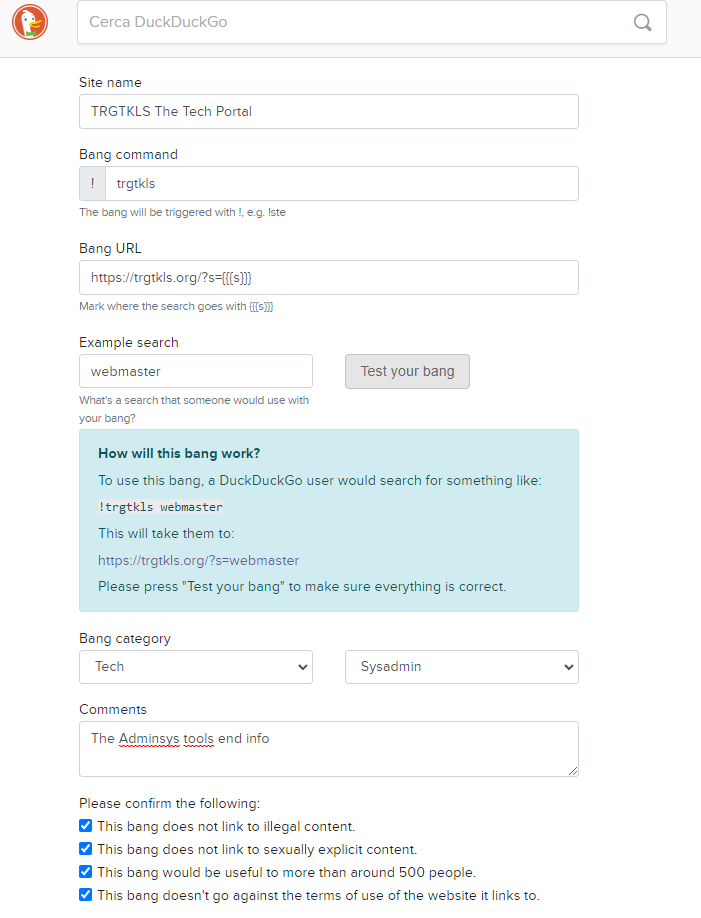Click the exclamation mark bang prefix
Image resolution: width=701 pixels, height=918 pixels.
92,184
